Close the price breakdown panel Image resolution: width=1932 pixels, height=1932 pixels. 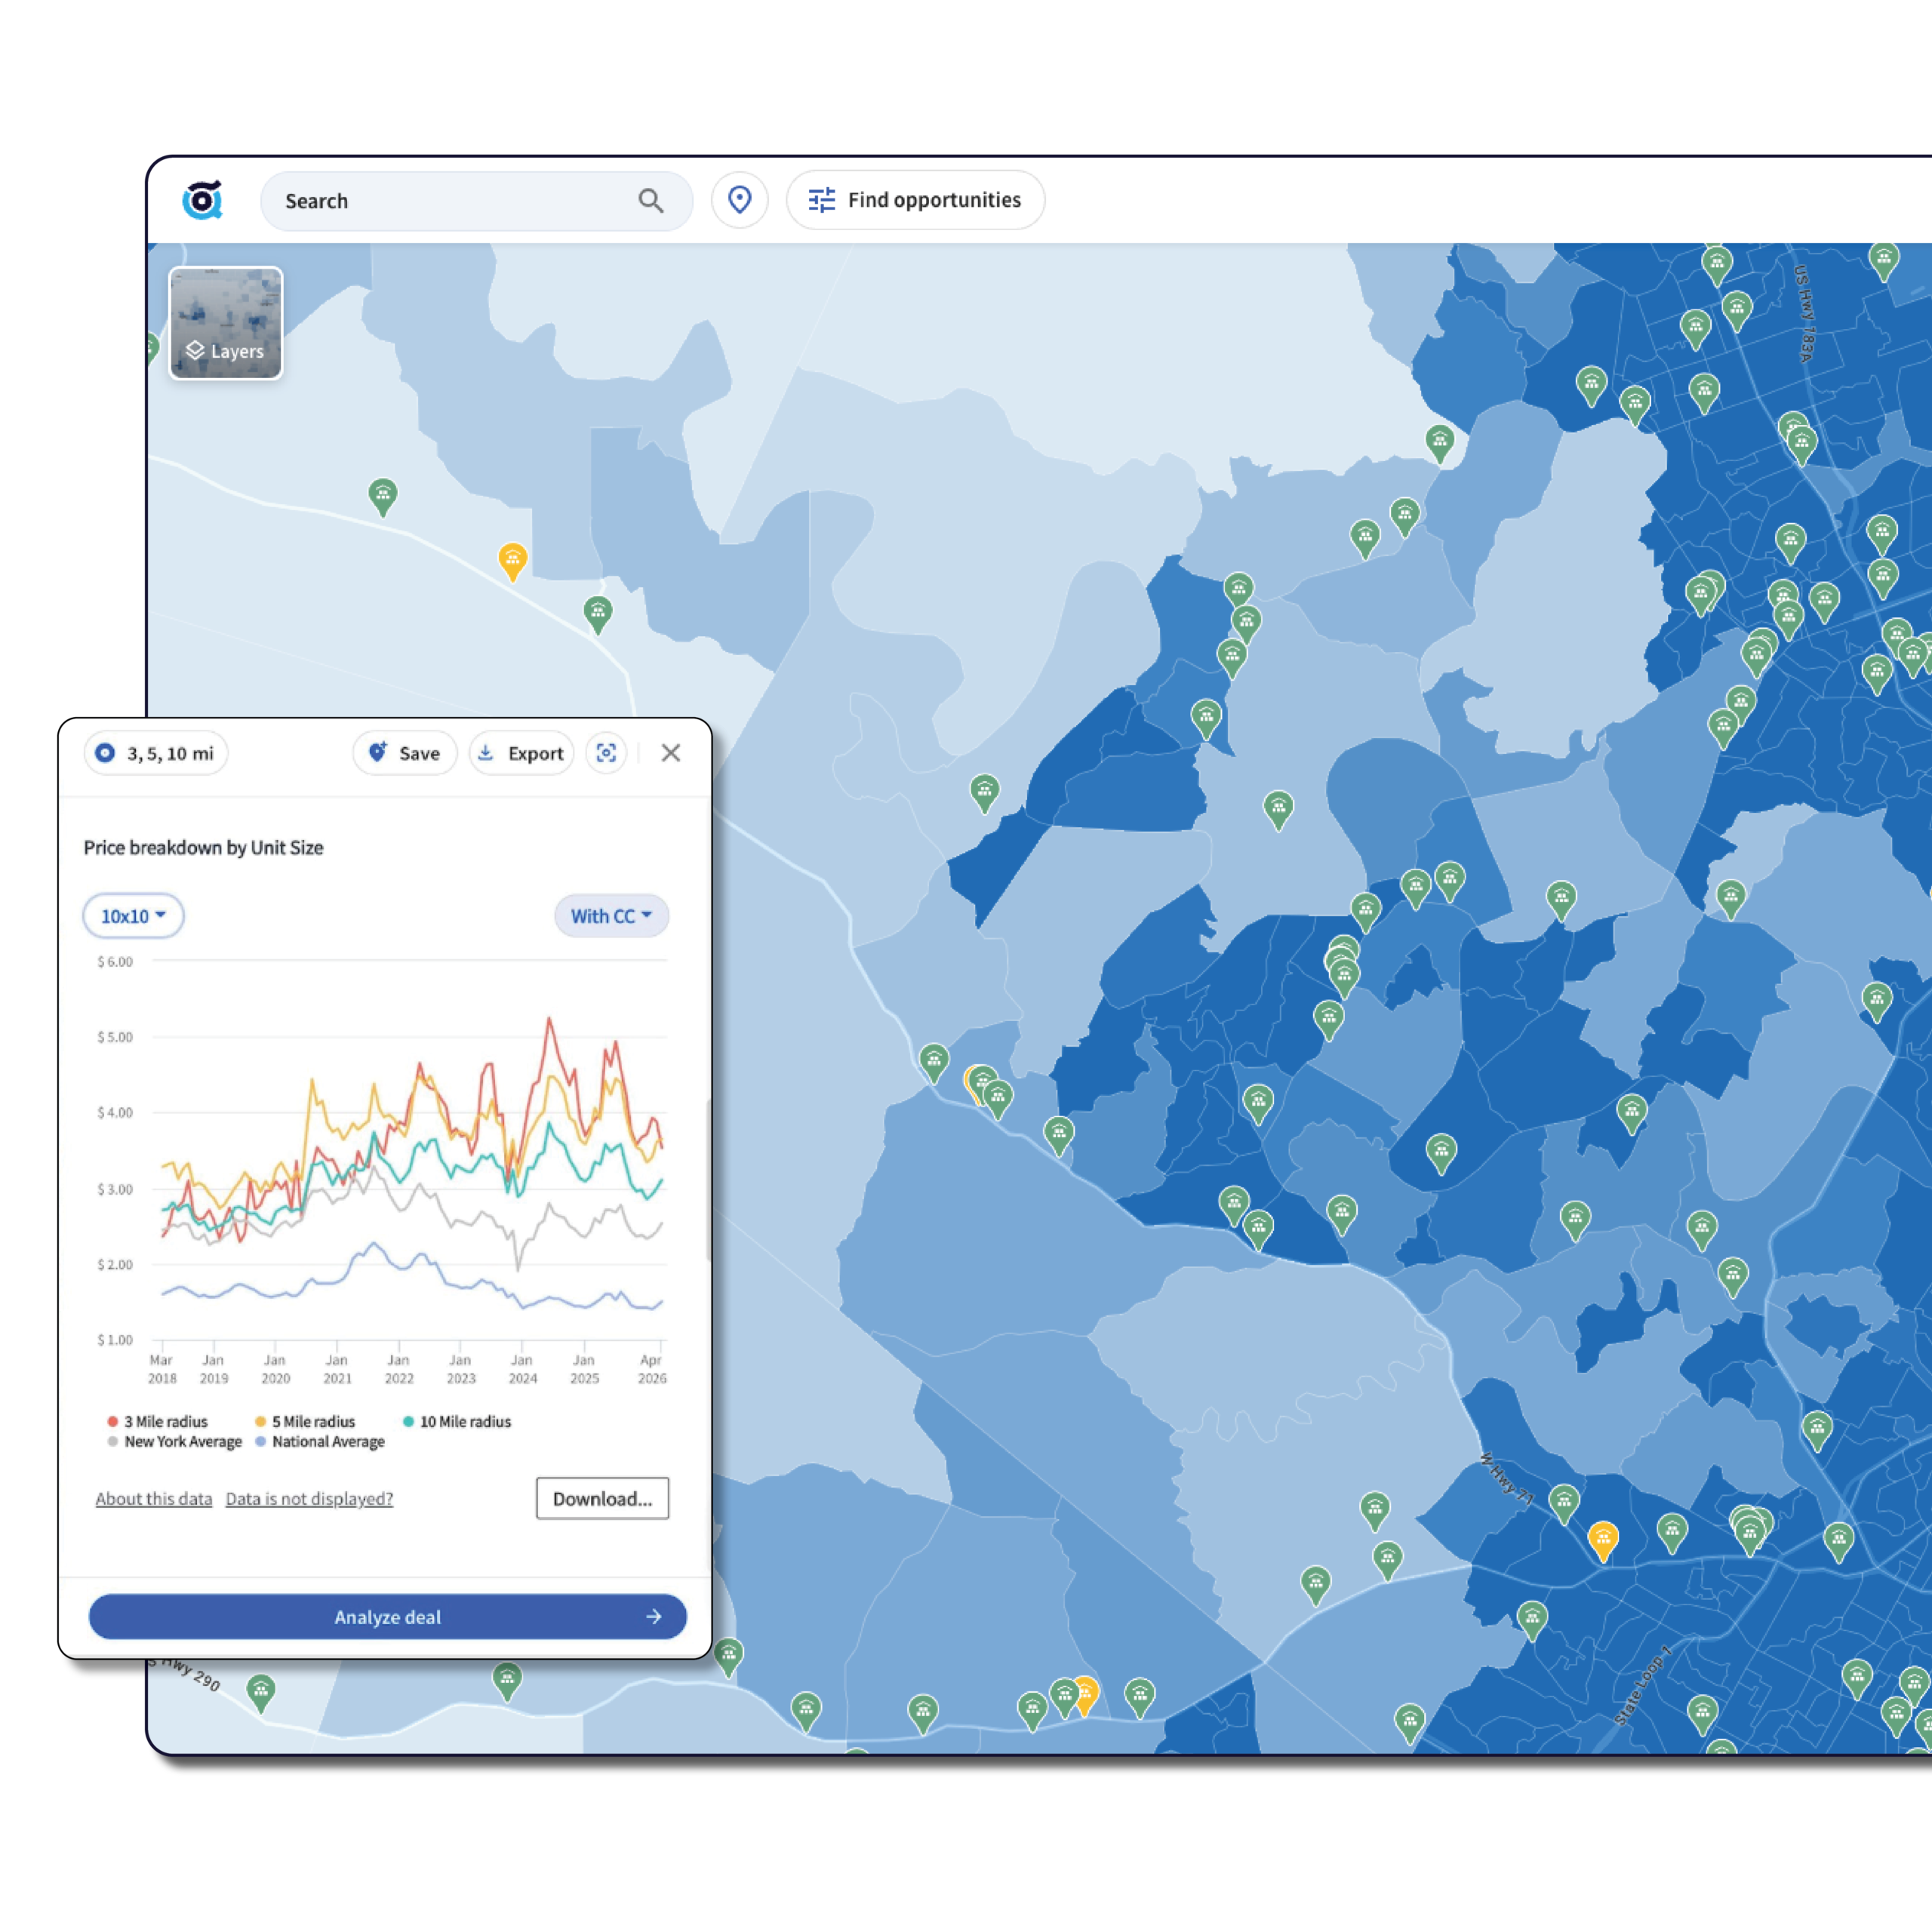click(671, 753)
